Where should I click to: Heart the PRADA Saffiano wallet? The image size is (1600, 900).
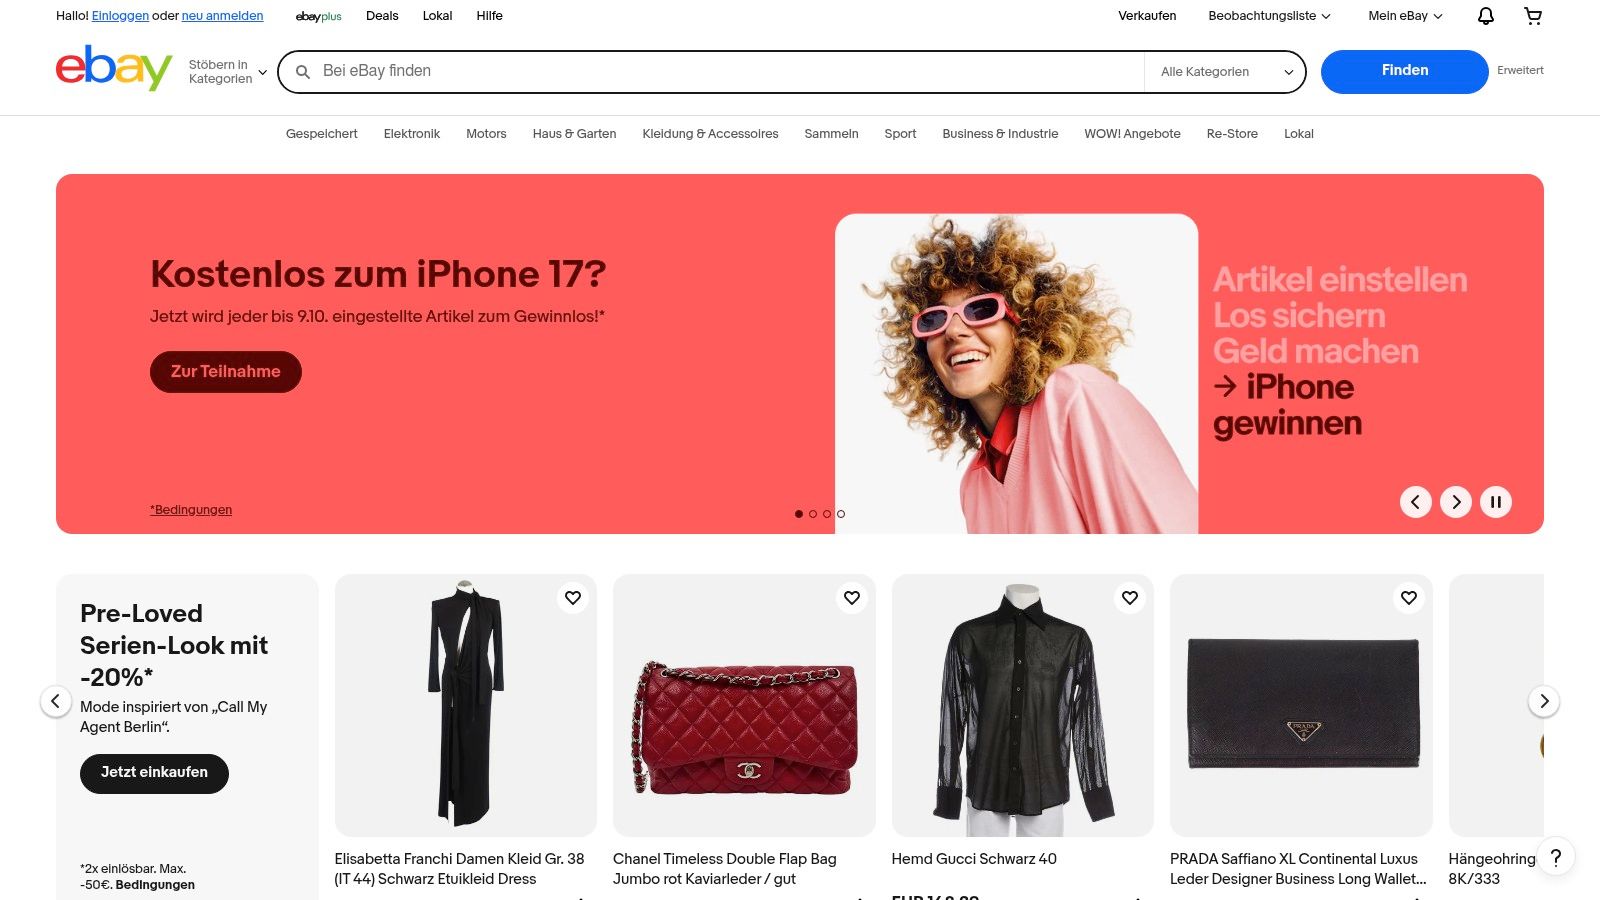[1409, 598]
